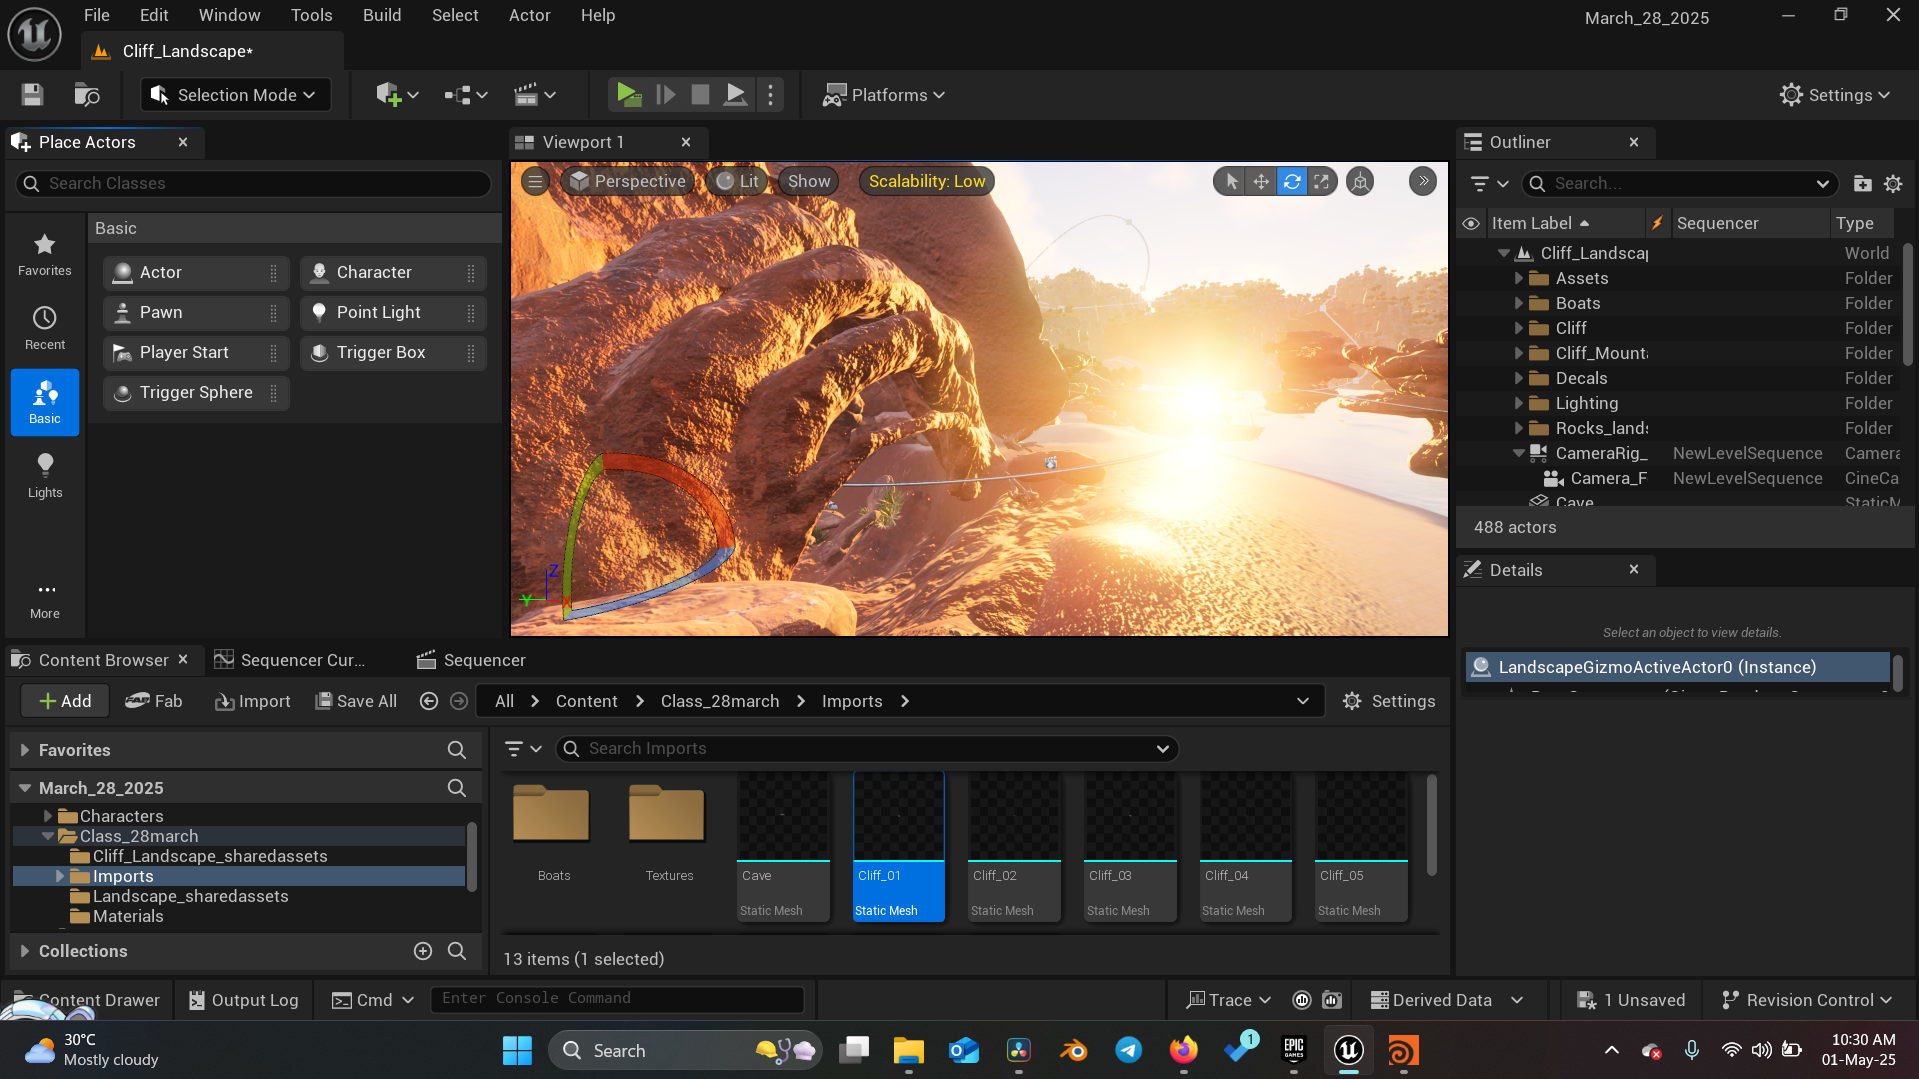
Task: Open the viewport hamburger options menu
Action: [x=535, y=181]
